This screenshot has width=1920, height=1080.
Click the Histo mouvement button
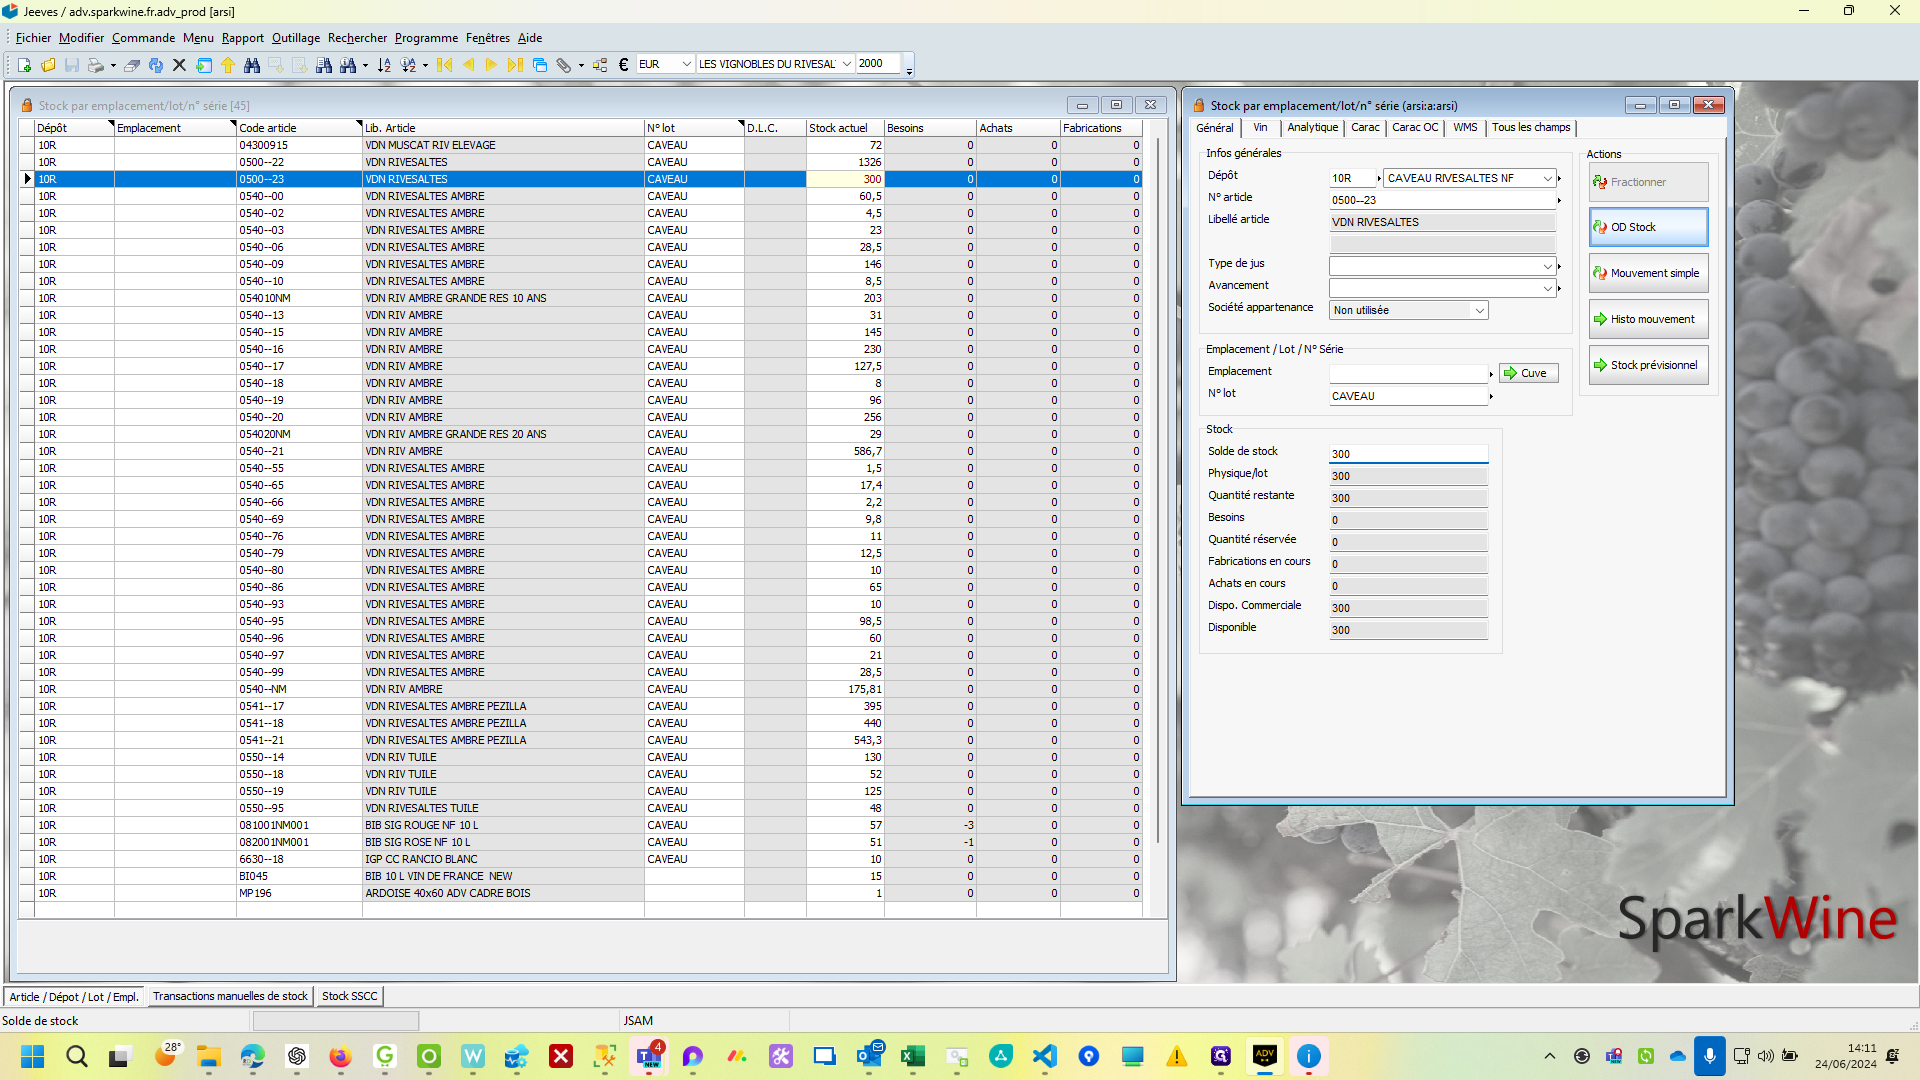point(1648,320)
